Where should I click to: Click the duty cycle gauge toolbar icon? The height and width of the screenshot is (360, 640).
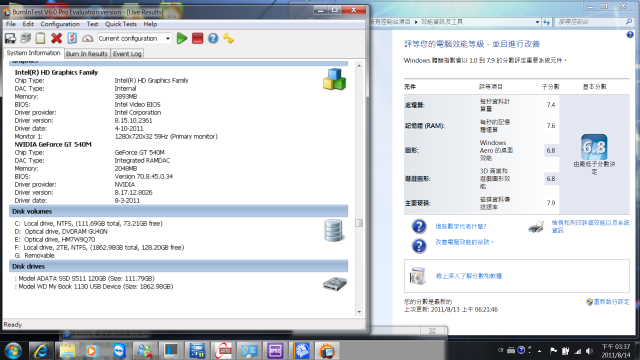87,38
